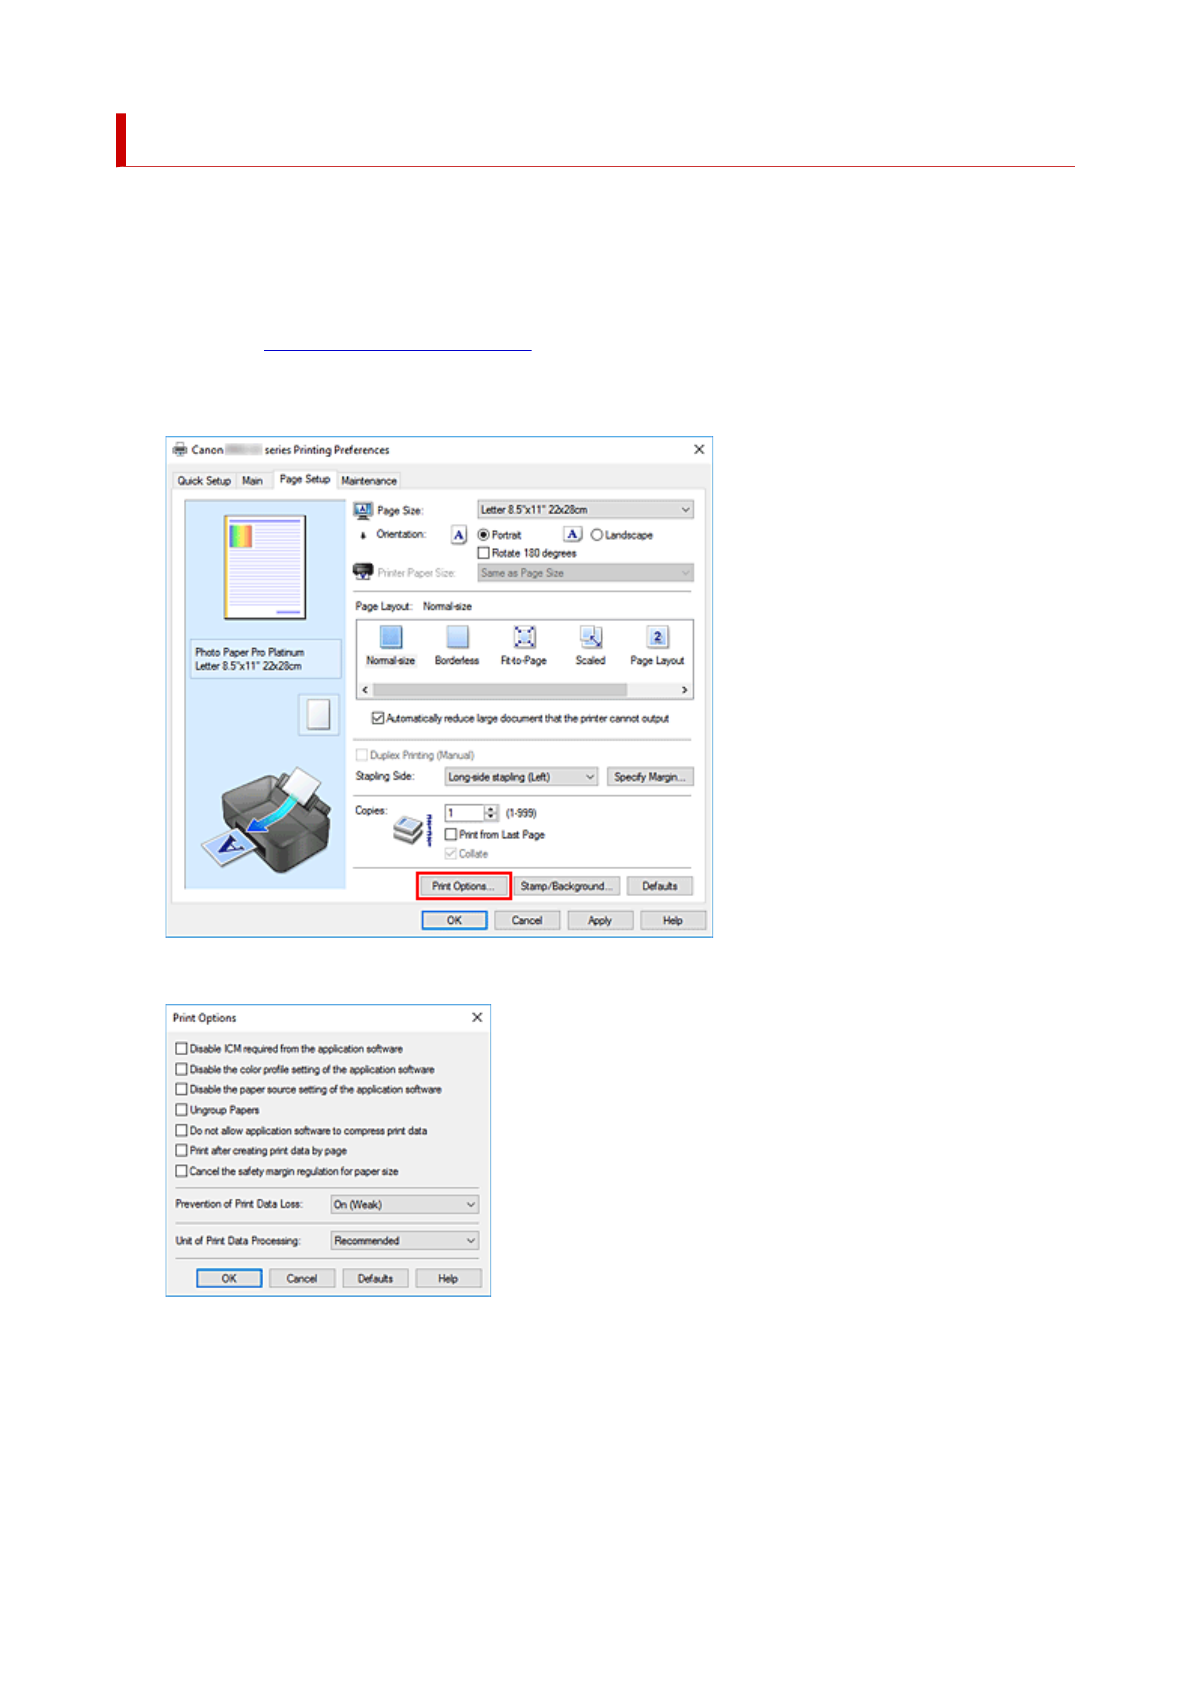The height and width of the screenshot is (1684, 1191).
Task: Select the Landscape radio button
Action: [x=597, y=535]
